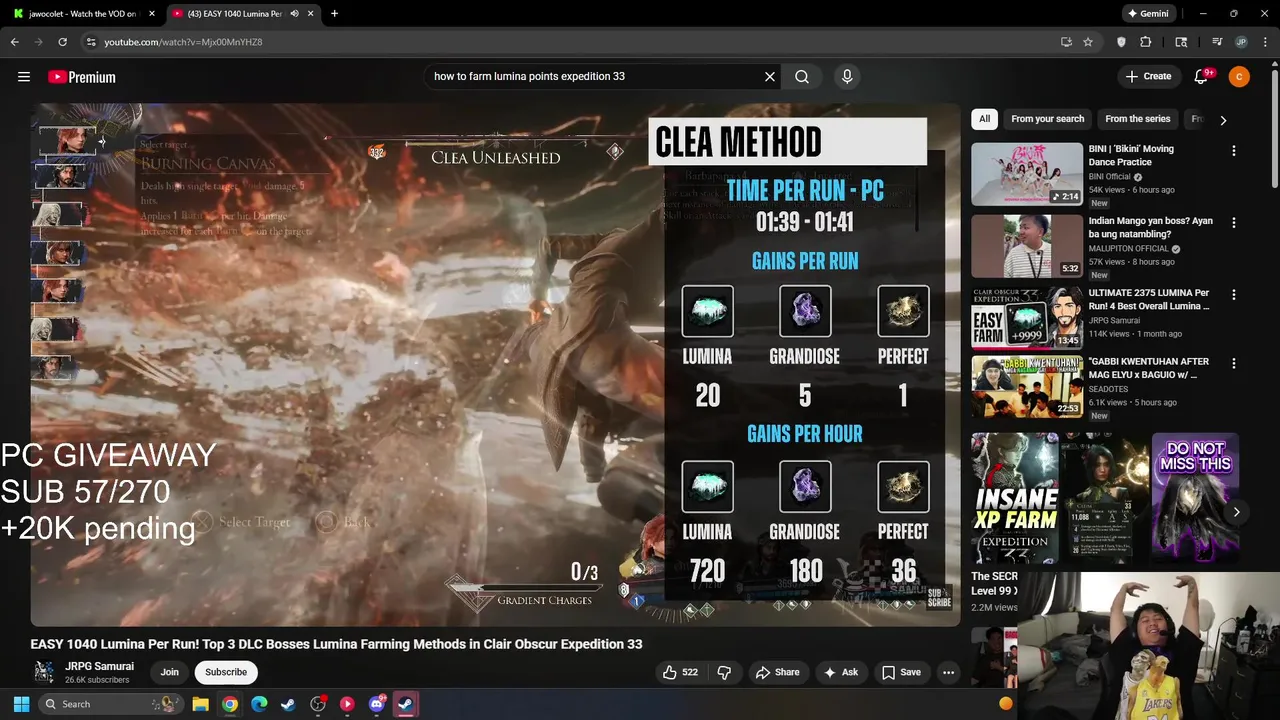Open the Chrome JP profile menu

(x=1241, y=42)
